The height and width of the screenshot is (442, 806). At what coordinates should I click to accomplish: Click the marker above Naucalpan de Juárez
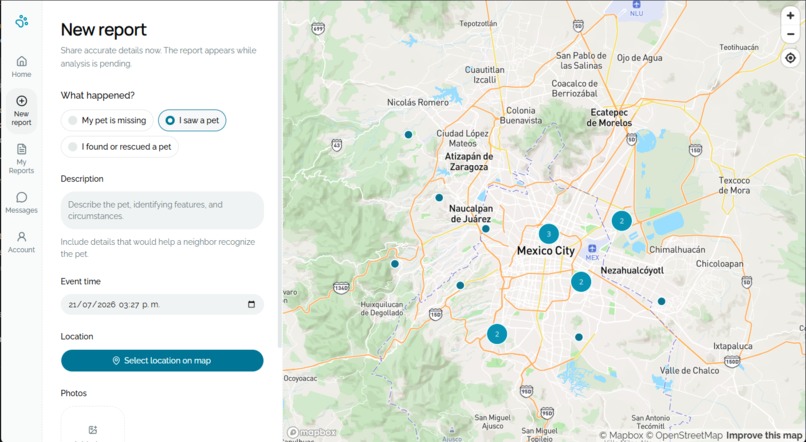coord(439,197)
